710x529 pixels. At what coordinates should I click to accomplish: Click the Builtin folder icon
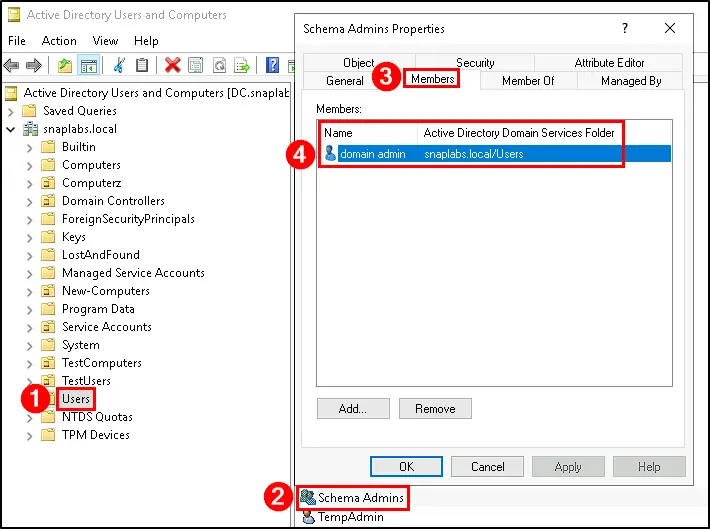point(48,147)
